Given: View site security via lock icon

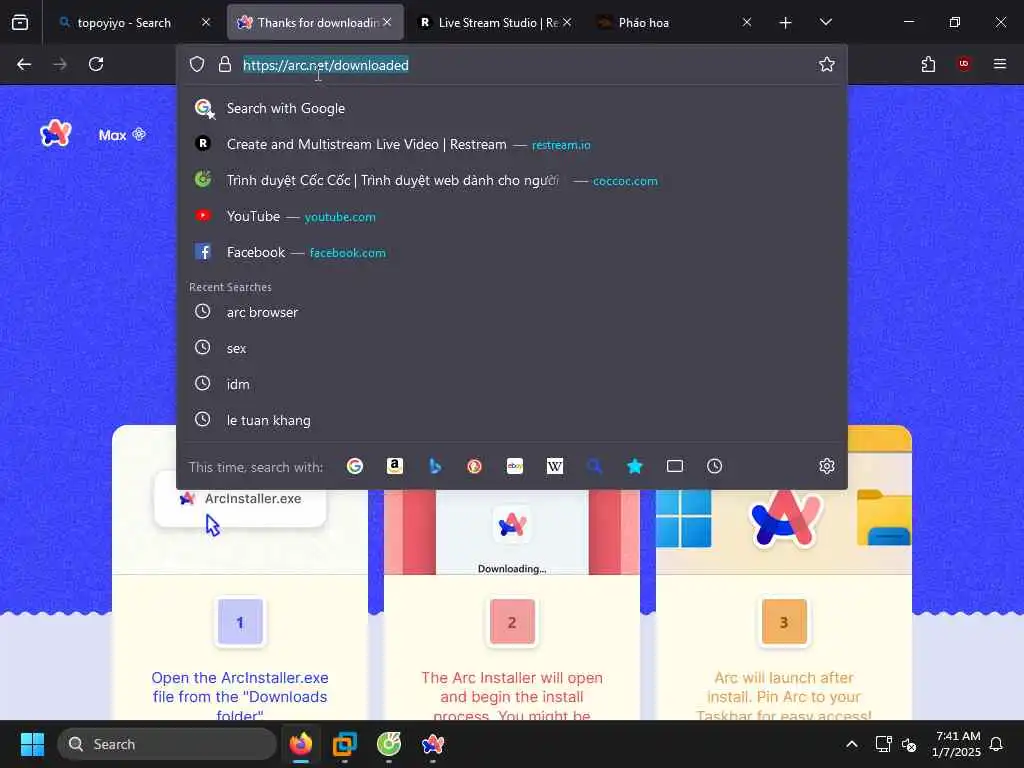Looking at the screenshot, I should click(225, 64).
